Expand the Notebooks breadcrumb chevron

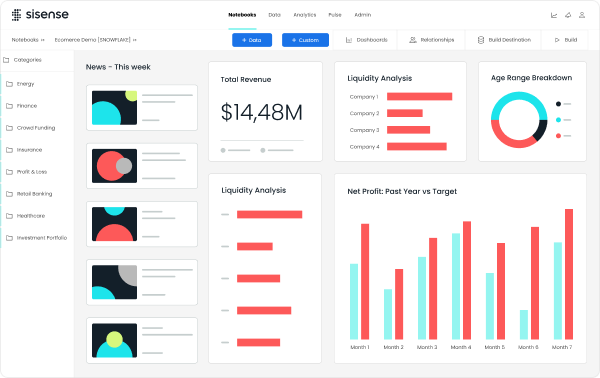click(42, 40)
